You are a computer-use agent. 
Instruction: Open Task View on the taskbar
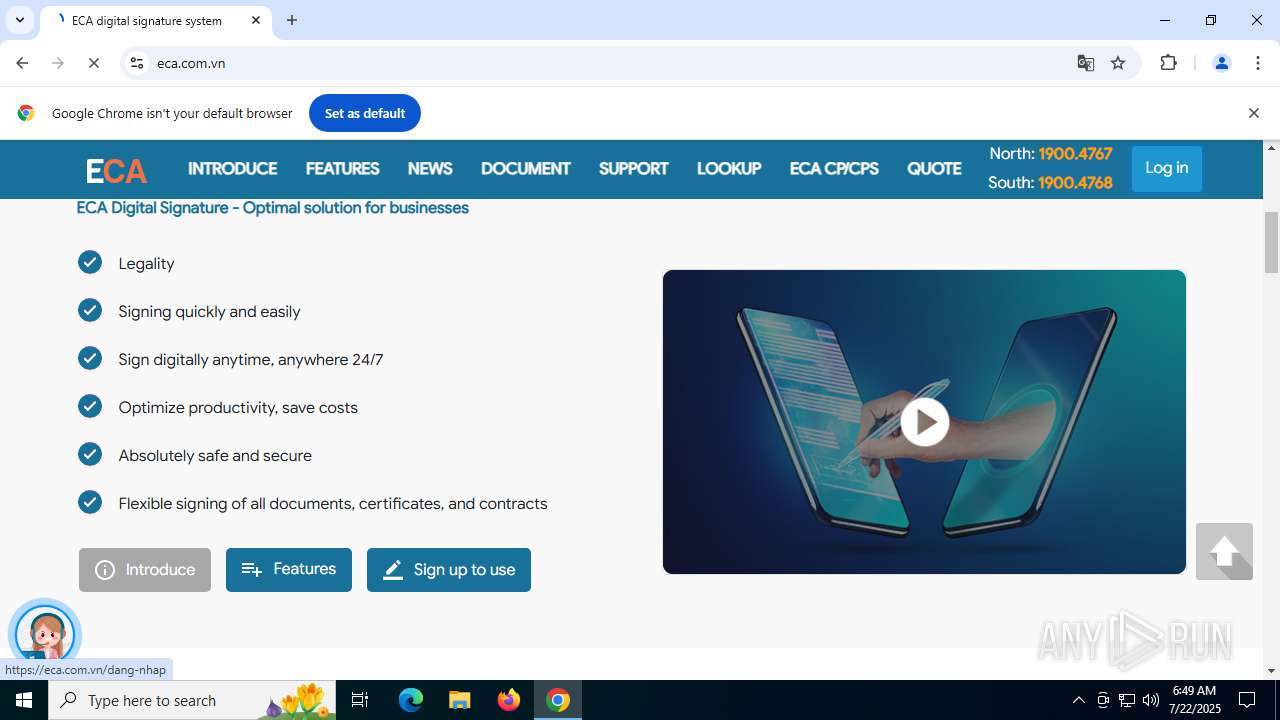pos(360,700)
